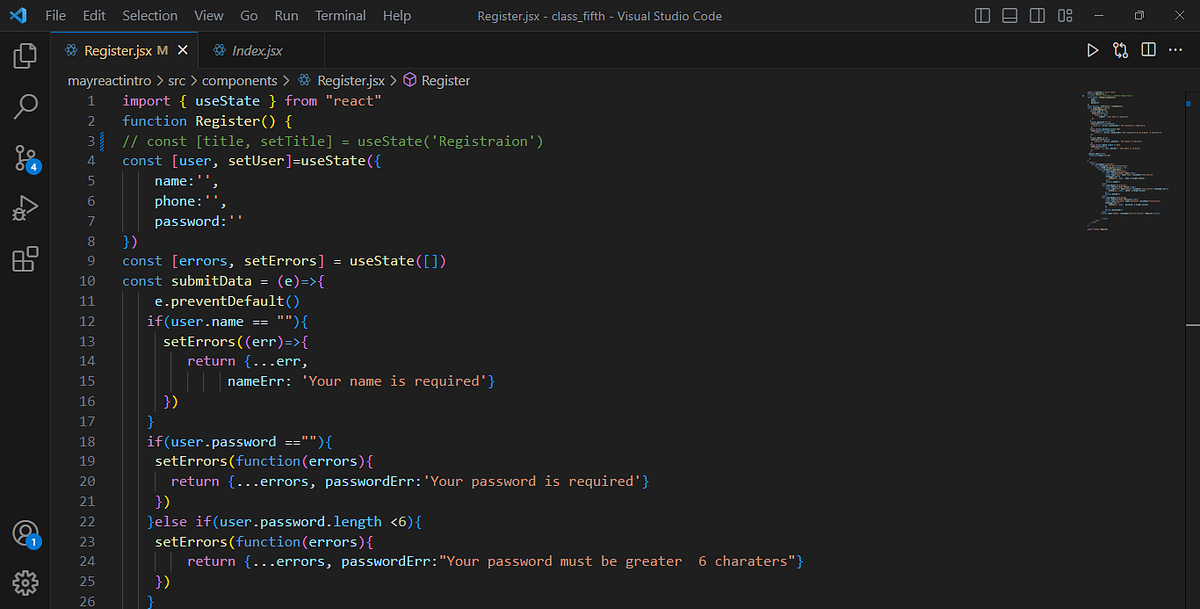Viewport: 1200px width, 609px height.
Task: Toggle the Secondary Side Bar
Action: pos(1037,15)
